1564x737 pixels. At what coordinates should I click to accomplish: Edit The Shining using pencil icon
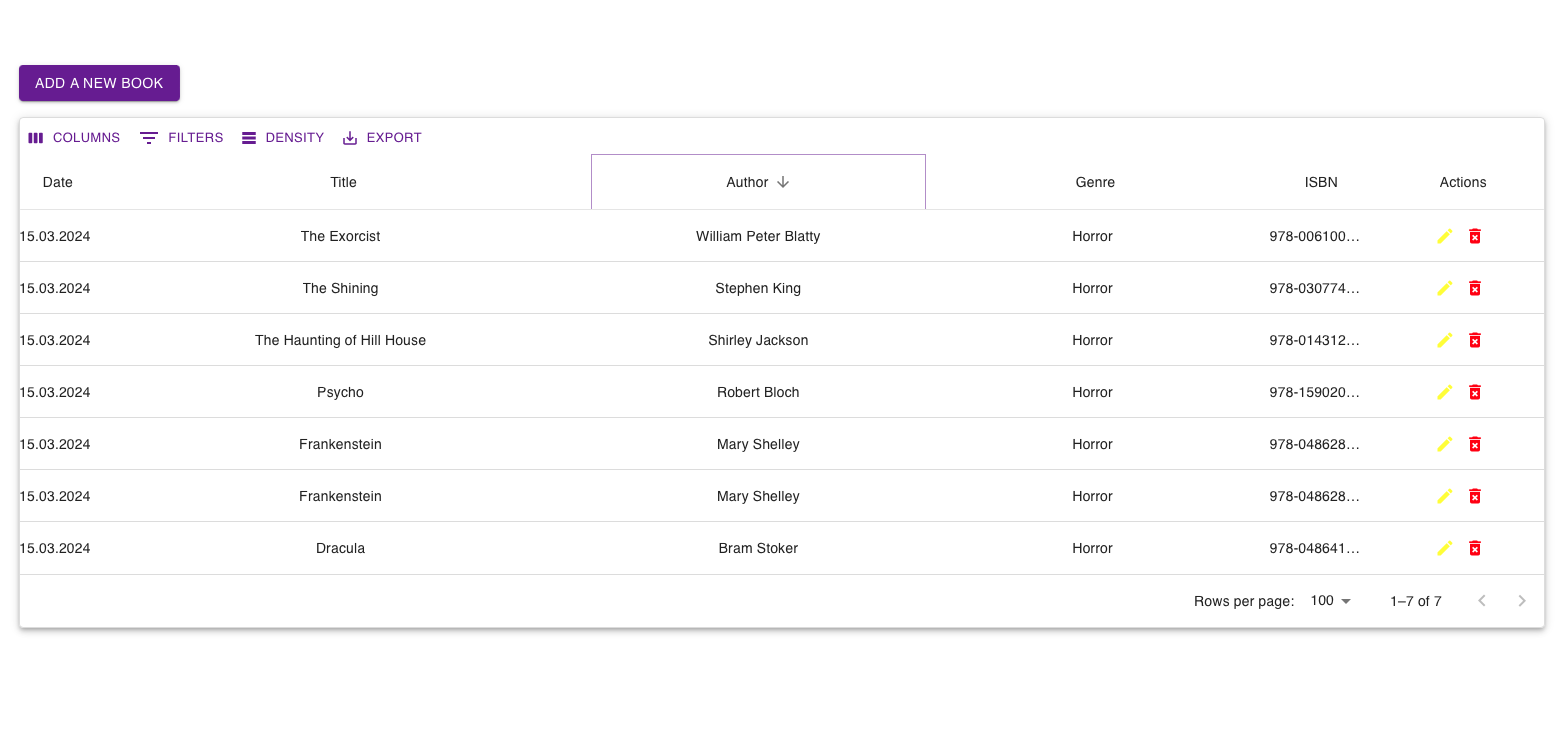point(1444,288)
